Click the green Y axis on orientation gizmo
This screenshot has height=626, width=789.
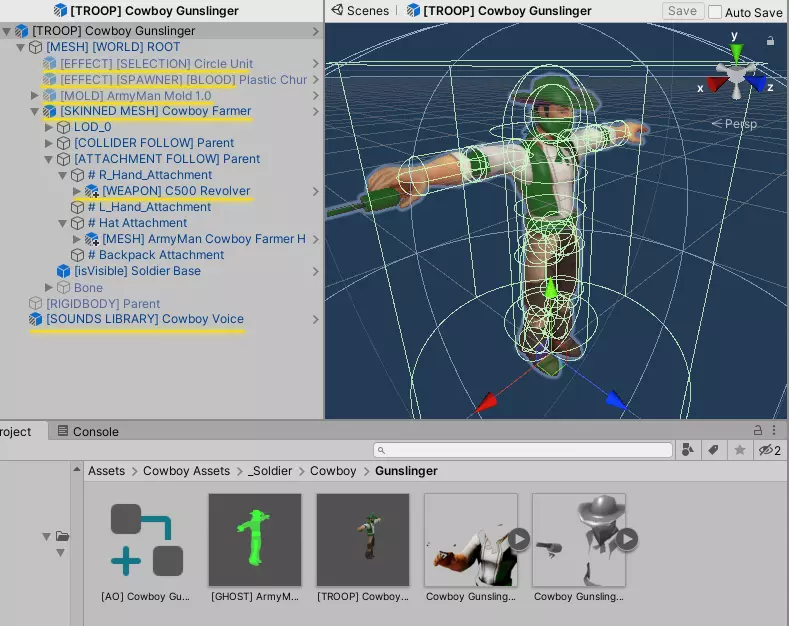(736, 52)
